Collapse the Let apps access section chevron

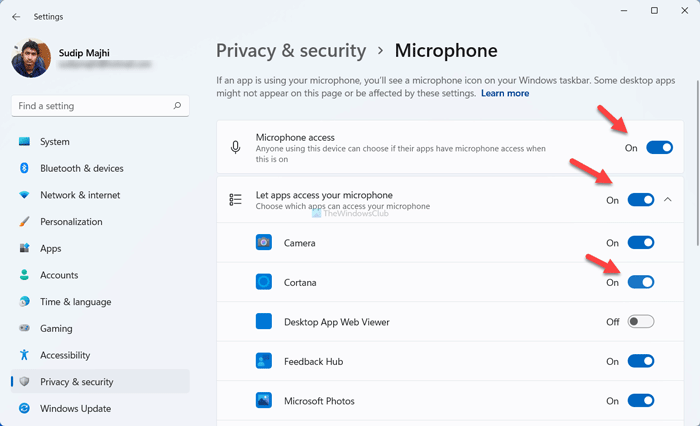click(668, 200)
